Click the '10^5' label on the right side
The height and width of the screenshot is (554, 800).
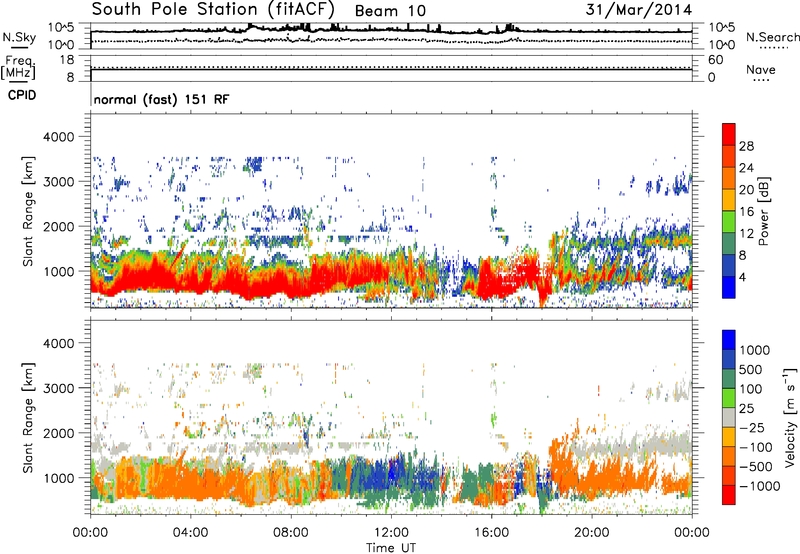722,28
